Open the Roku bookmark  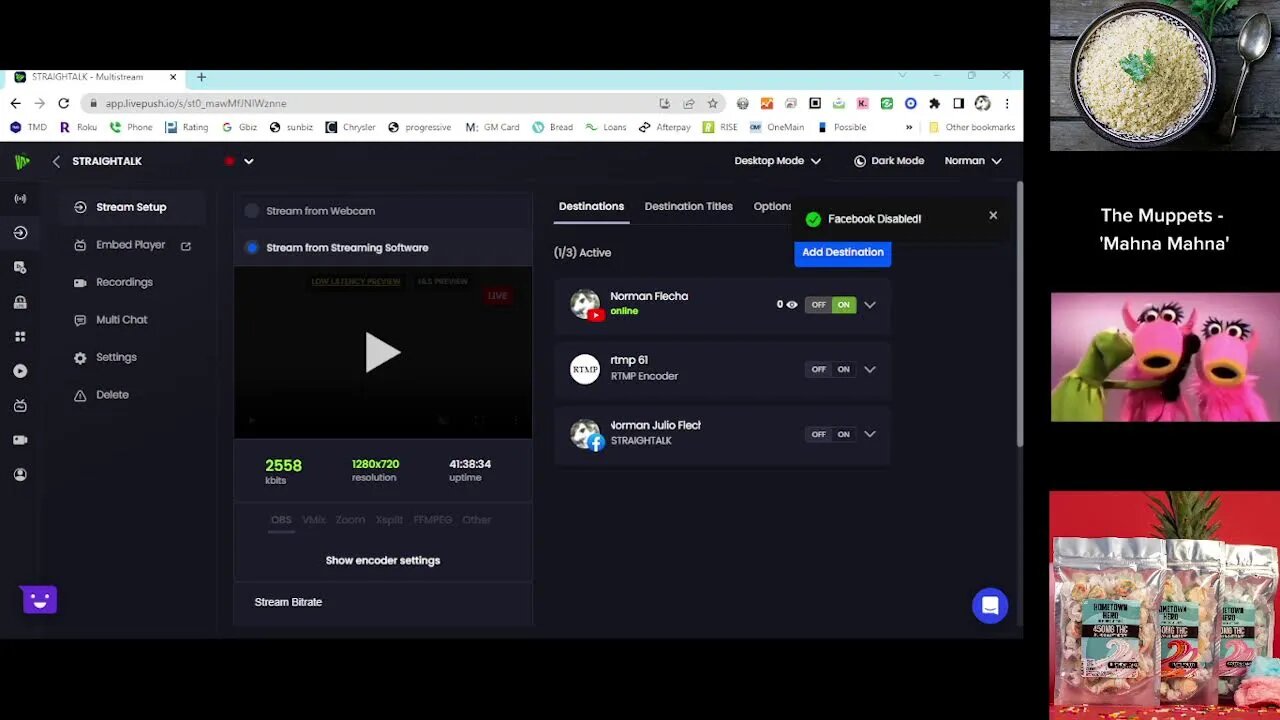[78, 127]
